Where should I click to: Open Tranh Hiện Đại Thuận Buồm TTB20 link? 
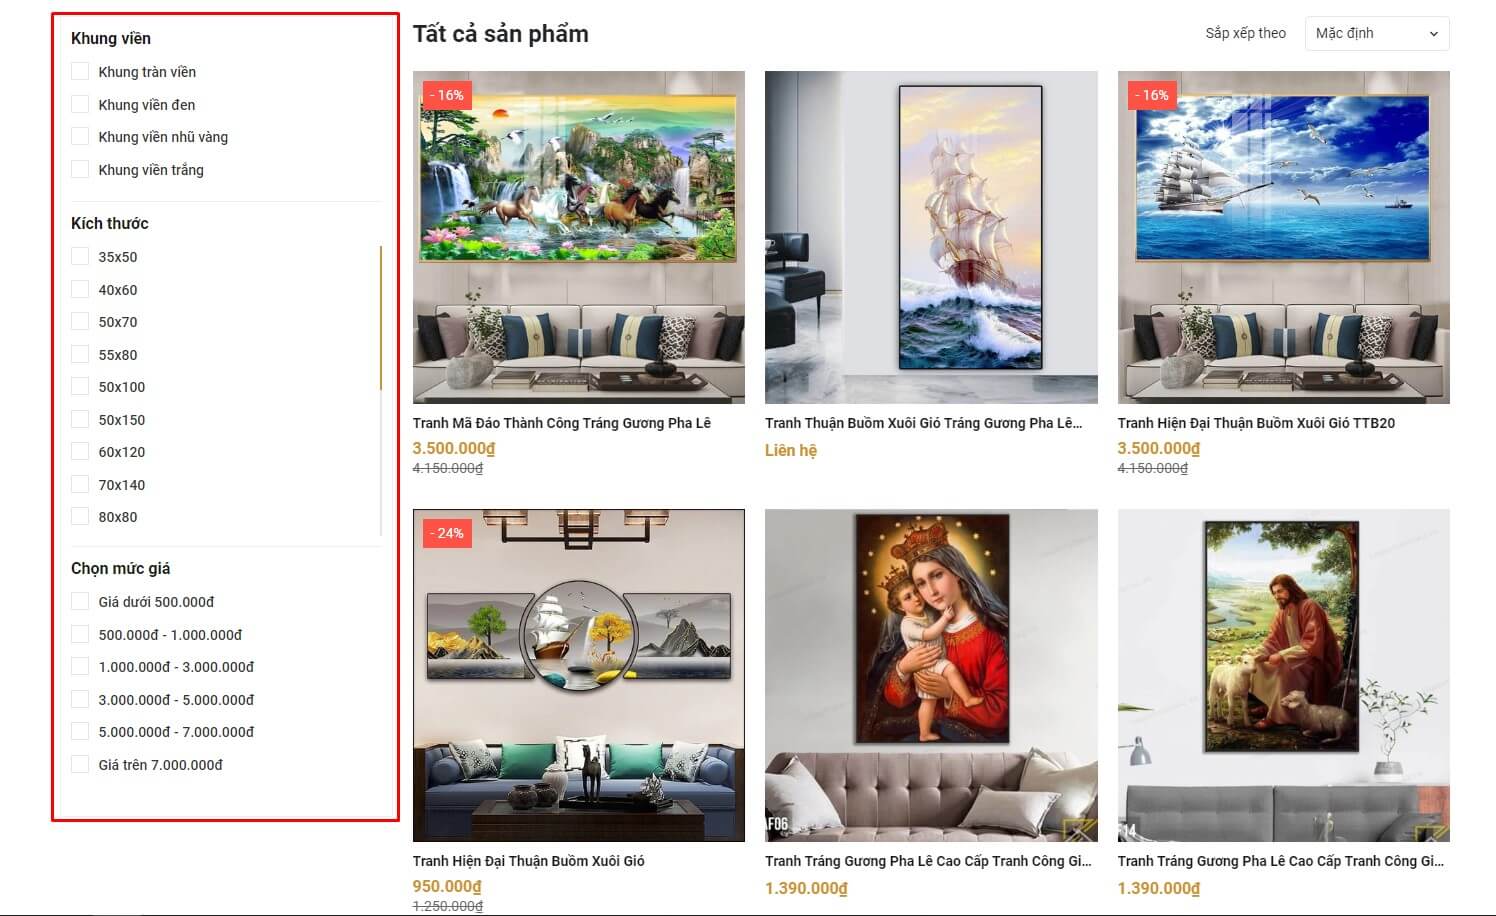click(1256, 423)
